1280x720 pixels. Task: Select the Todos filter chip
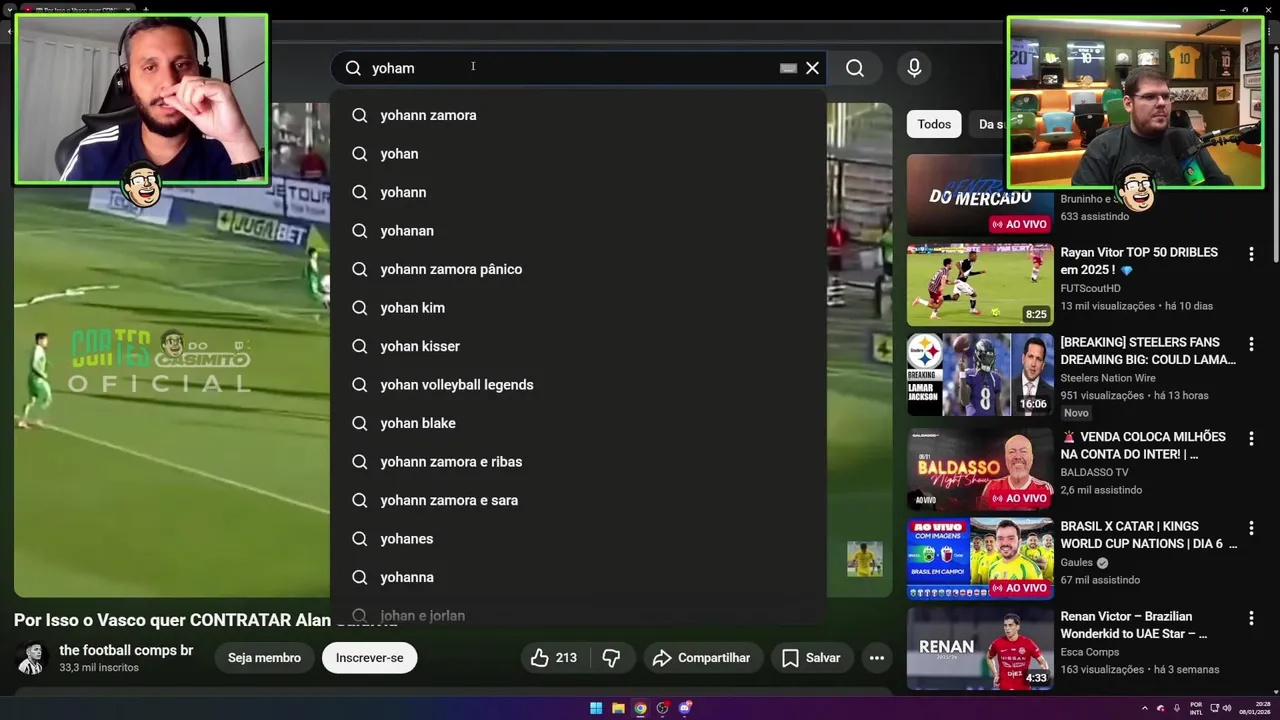[x=934, y=124]
